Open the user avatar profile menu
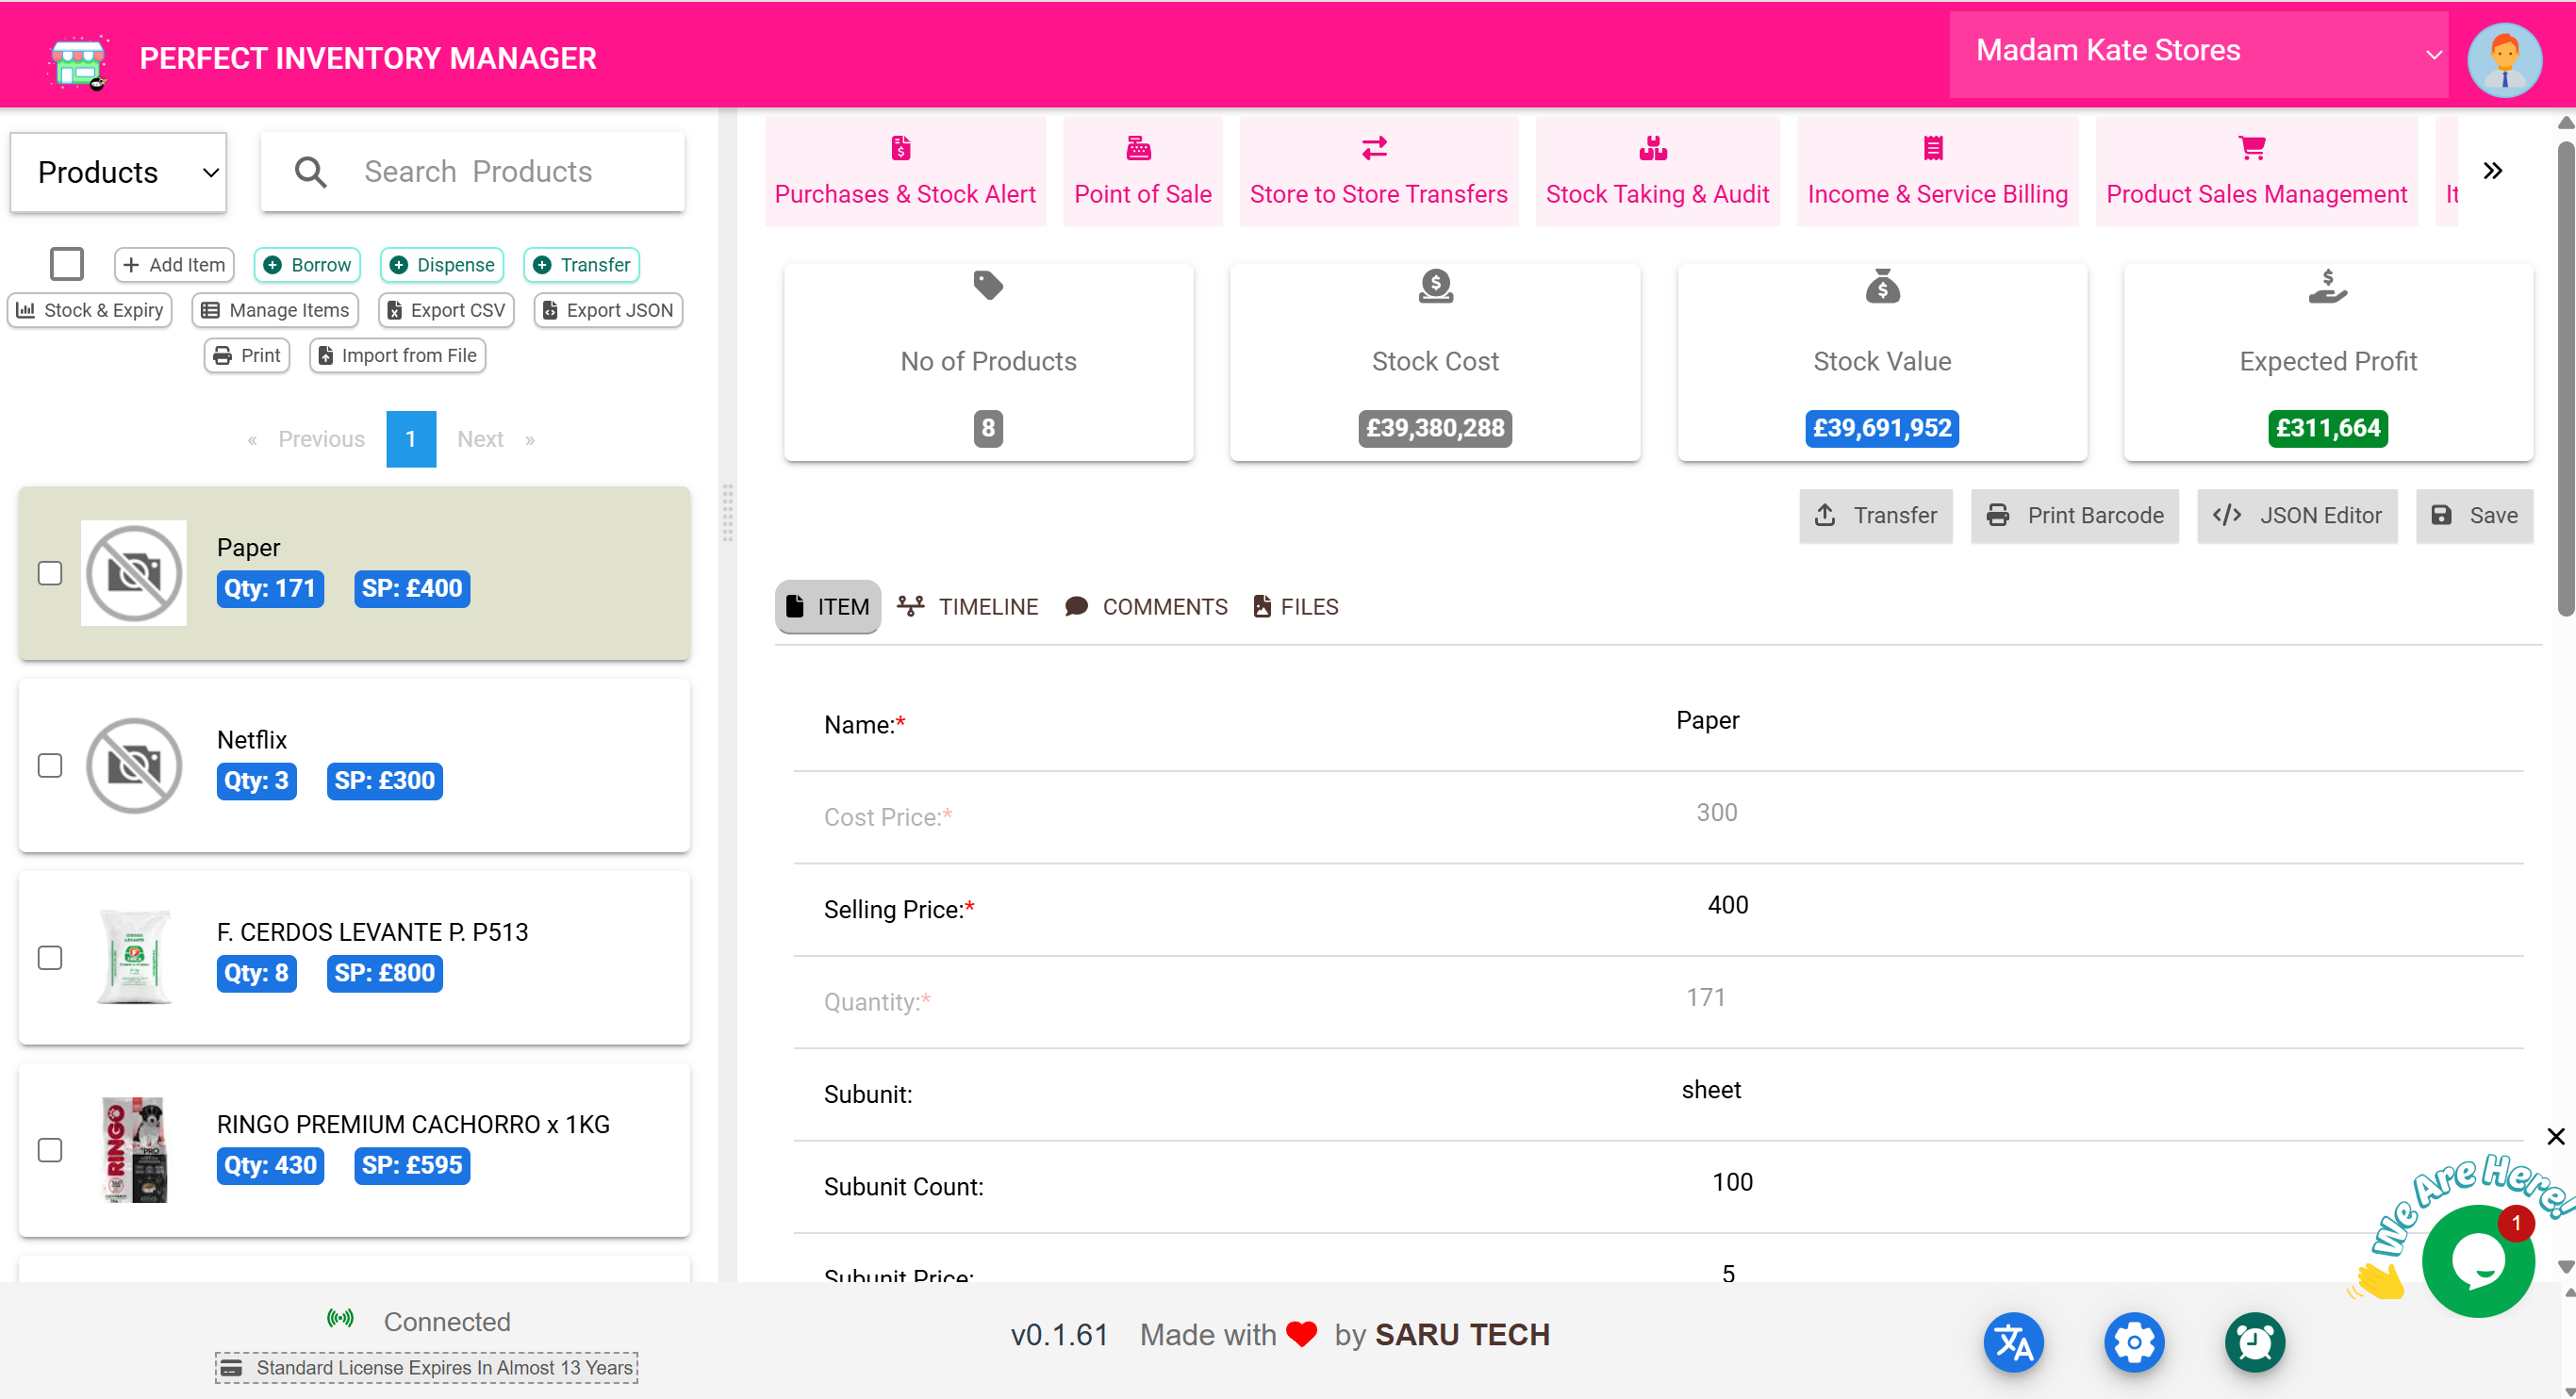The height and width of the screenshot is (1399, 2576). point(2504,60)
